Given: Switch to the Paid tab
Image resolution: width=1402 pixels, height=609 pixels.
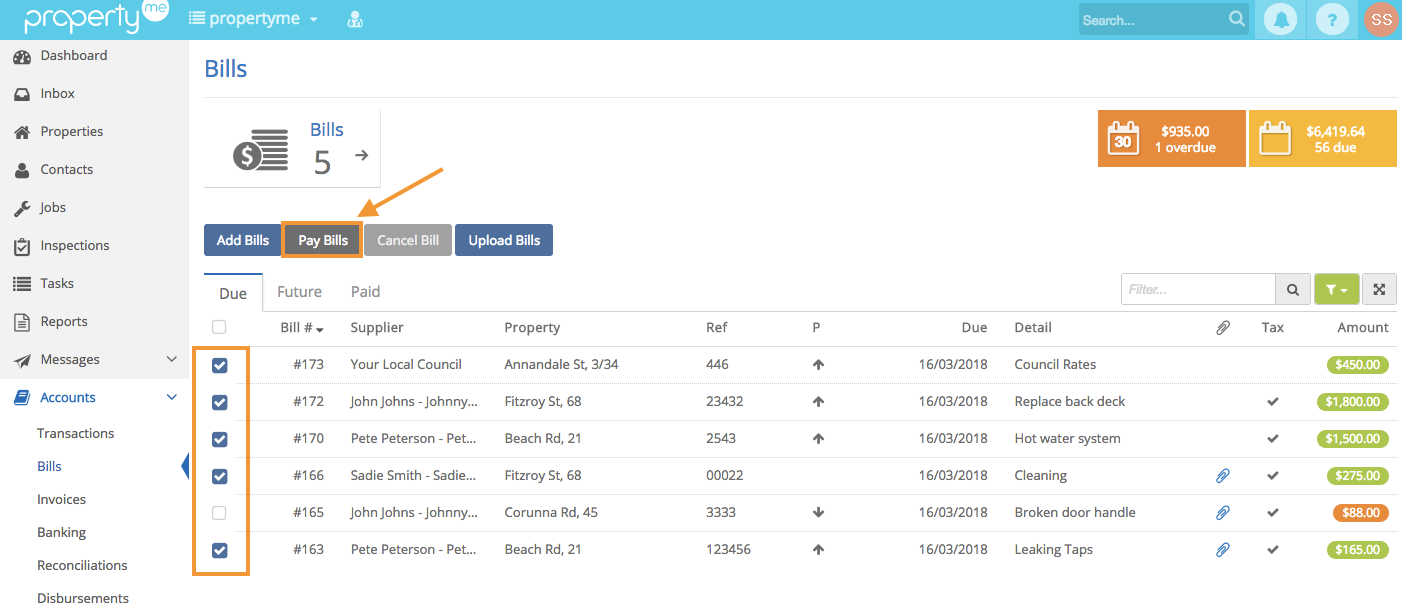Looking at the screenshot, I should coord(365,291).
